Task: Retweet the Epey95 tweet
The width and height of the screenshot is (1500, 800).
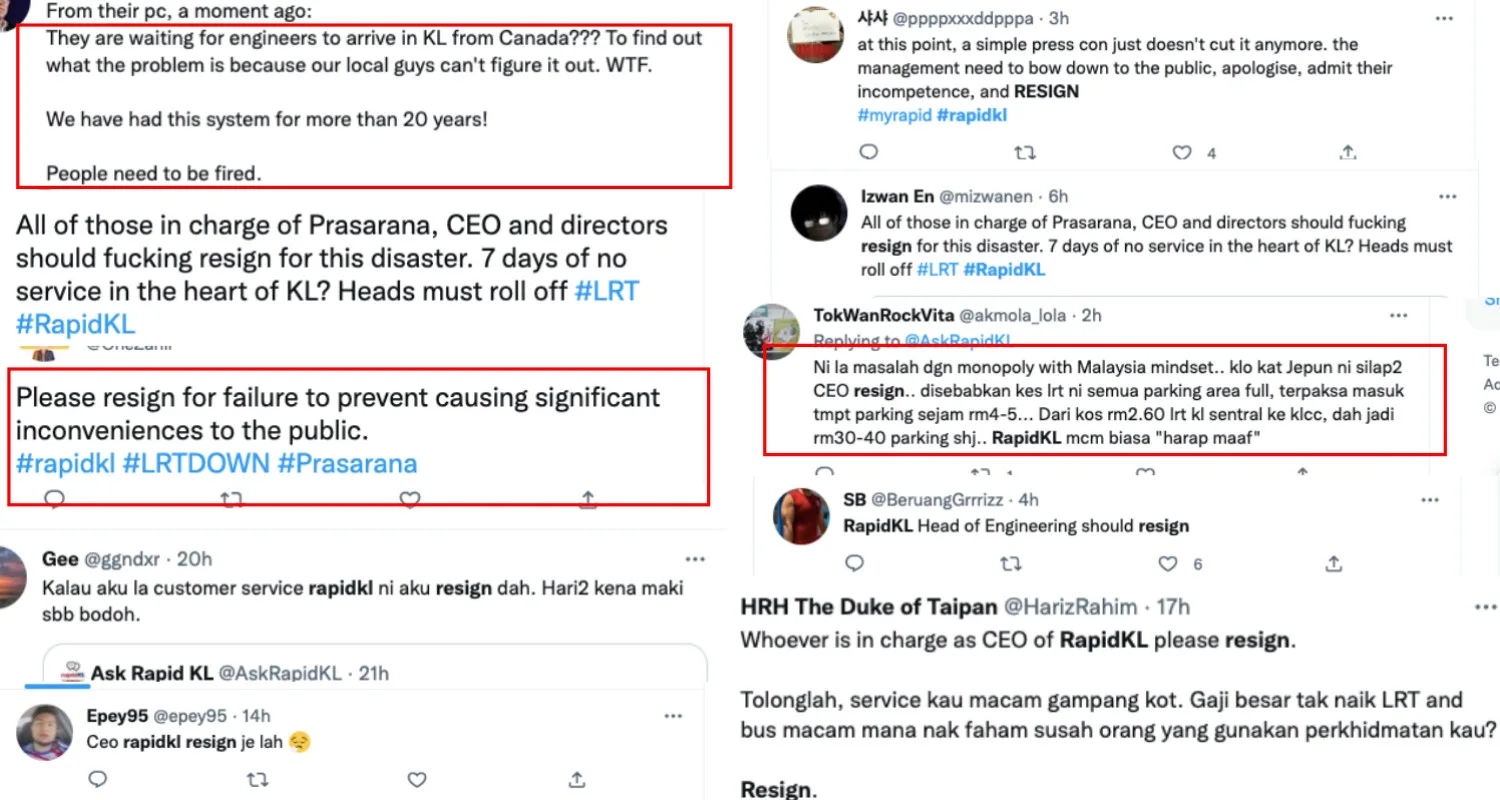Action: 256,779
